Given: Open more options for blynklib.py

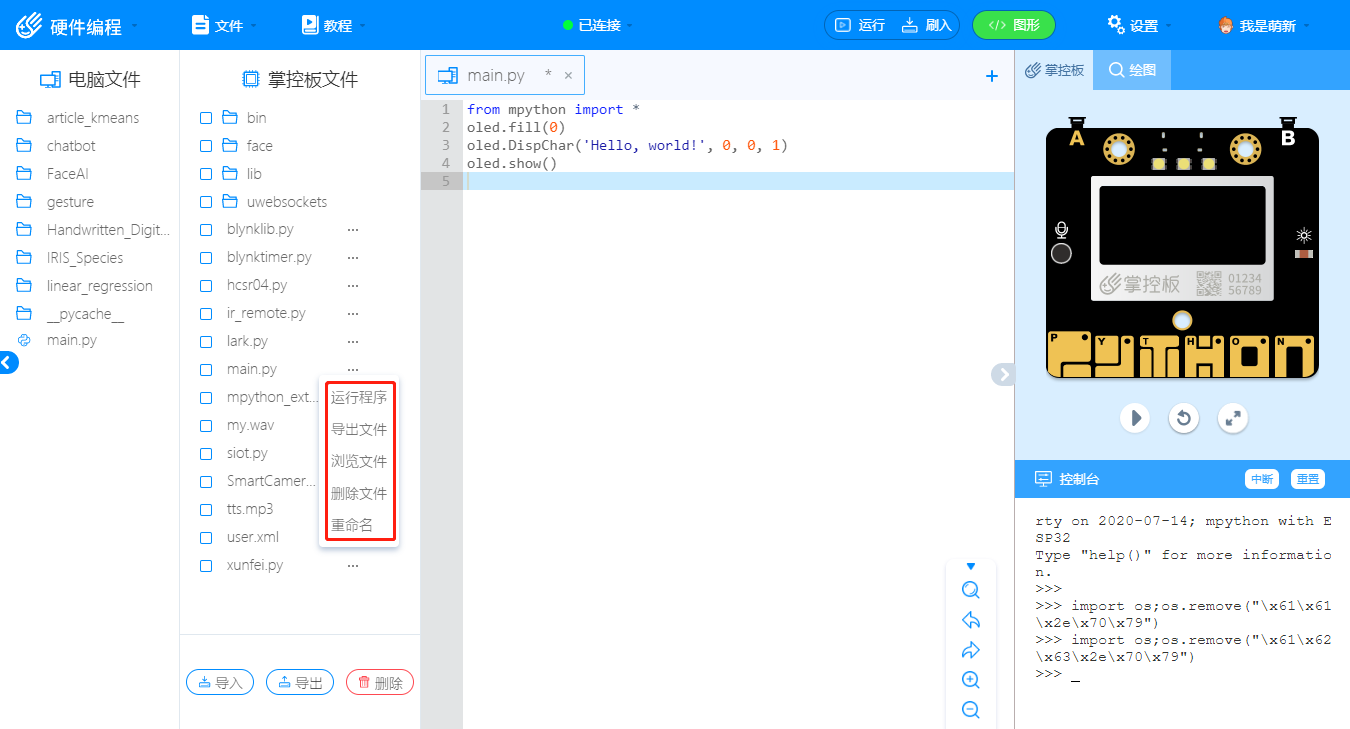Looking at the screenshot, I should point(353,230).
